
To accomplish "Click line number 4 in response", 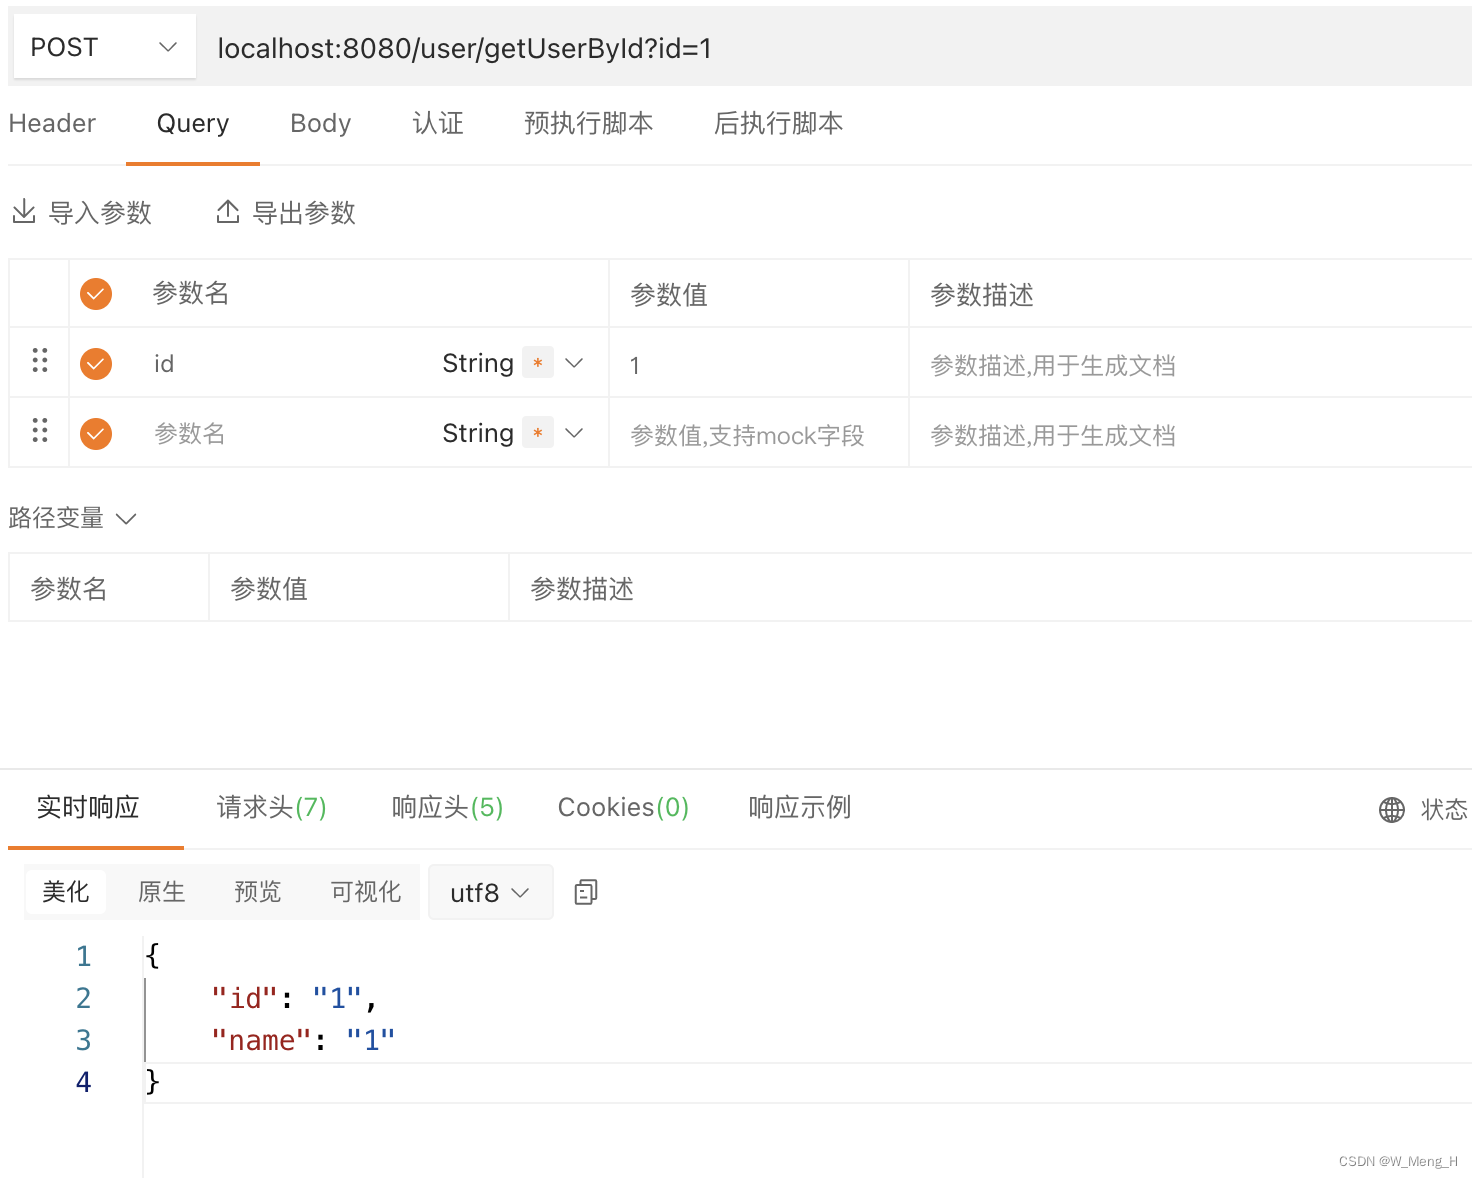I will tap(84, 1082).
